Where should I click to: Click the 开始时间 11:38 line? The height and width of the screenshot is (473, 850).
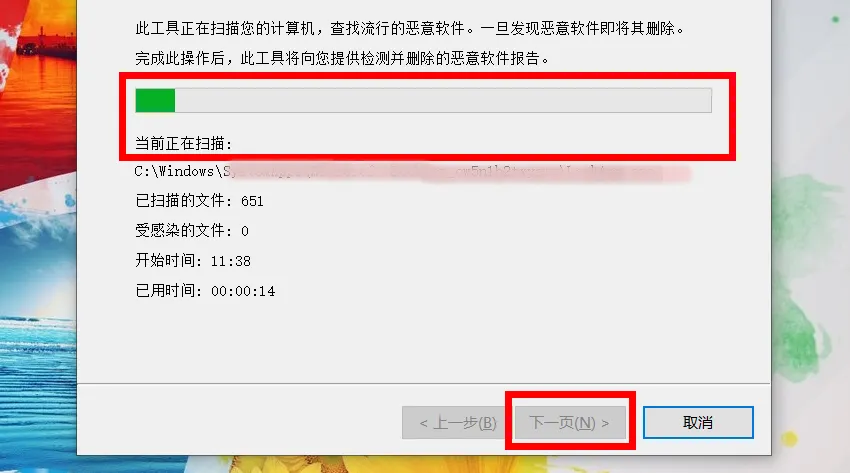192,261
